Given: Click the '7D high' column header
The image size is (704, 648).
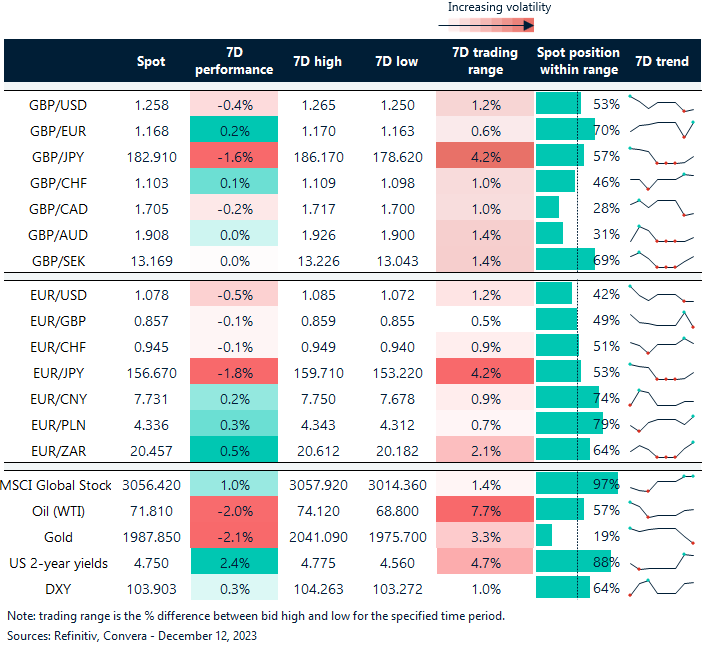Looking at the screenshot, I should [317, 61].
